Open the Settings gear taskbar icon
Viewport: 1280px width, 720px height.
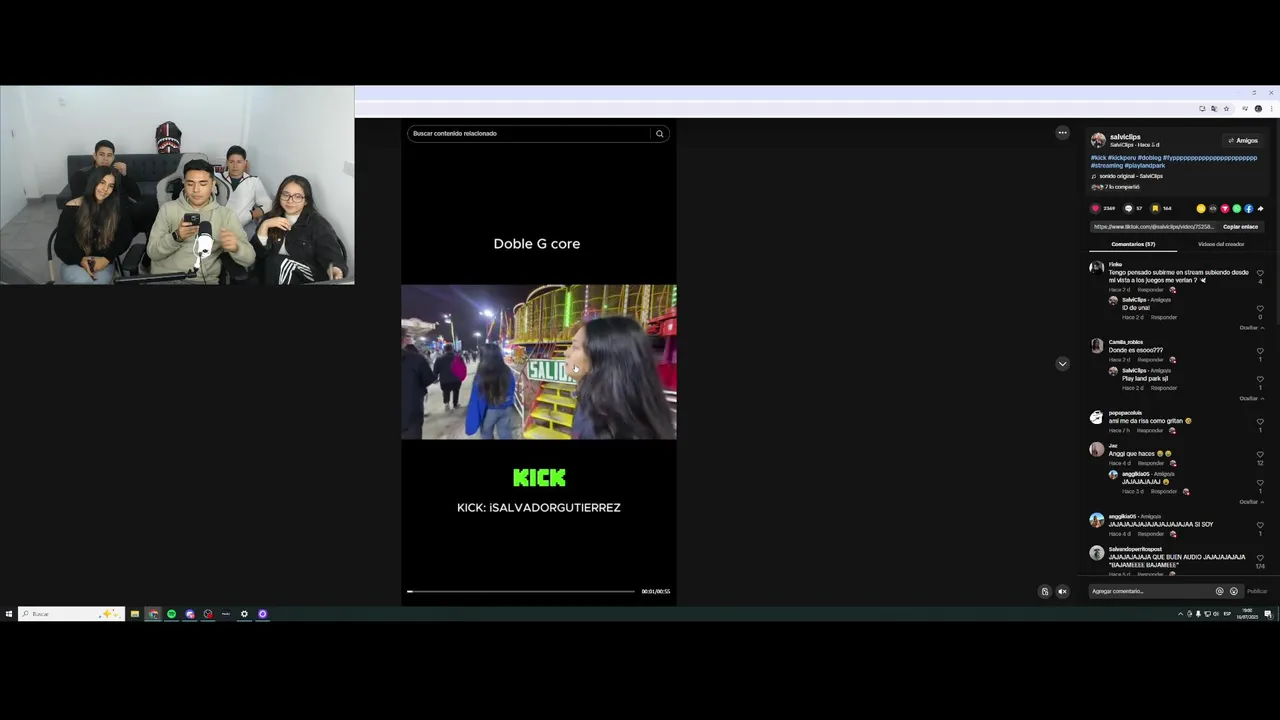[244, 614]
